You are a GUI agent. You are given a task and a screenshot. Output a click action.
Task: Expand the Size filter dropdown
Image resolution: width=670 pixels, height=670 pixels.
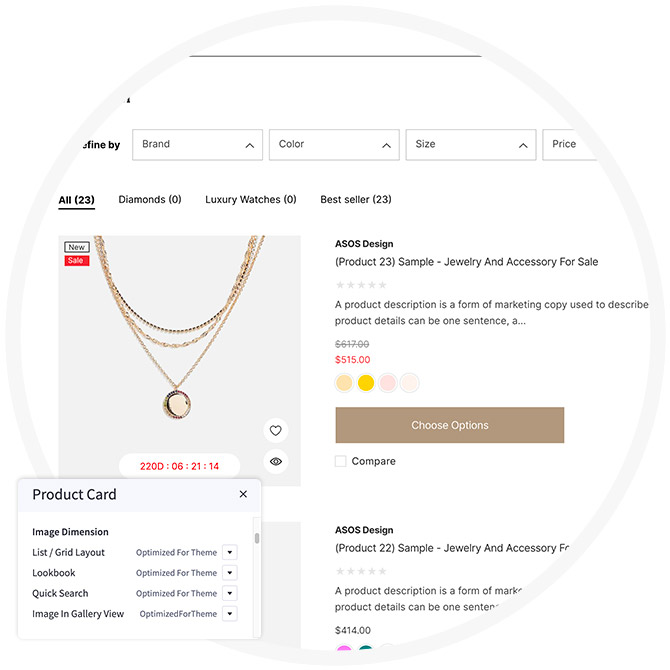coord(470,144)
